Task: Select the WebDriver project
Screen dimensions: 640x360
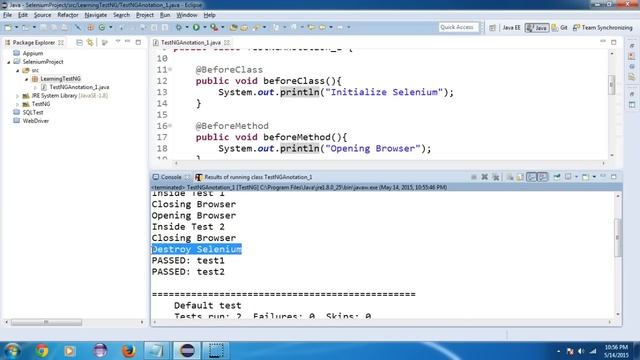Action: tap(36, 121)
